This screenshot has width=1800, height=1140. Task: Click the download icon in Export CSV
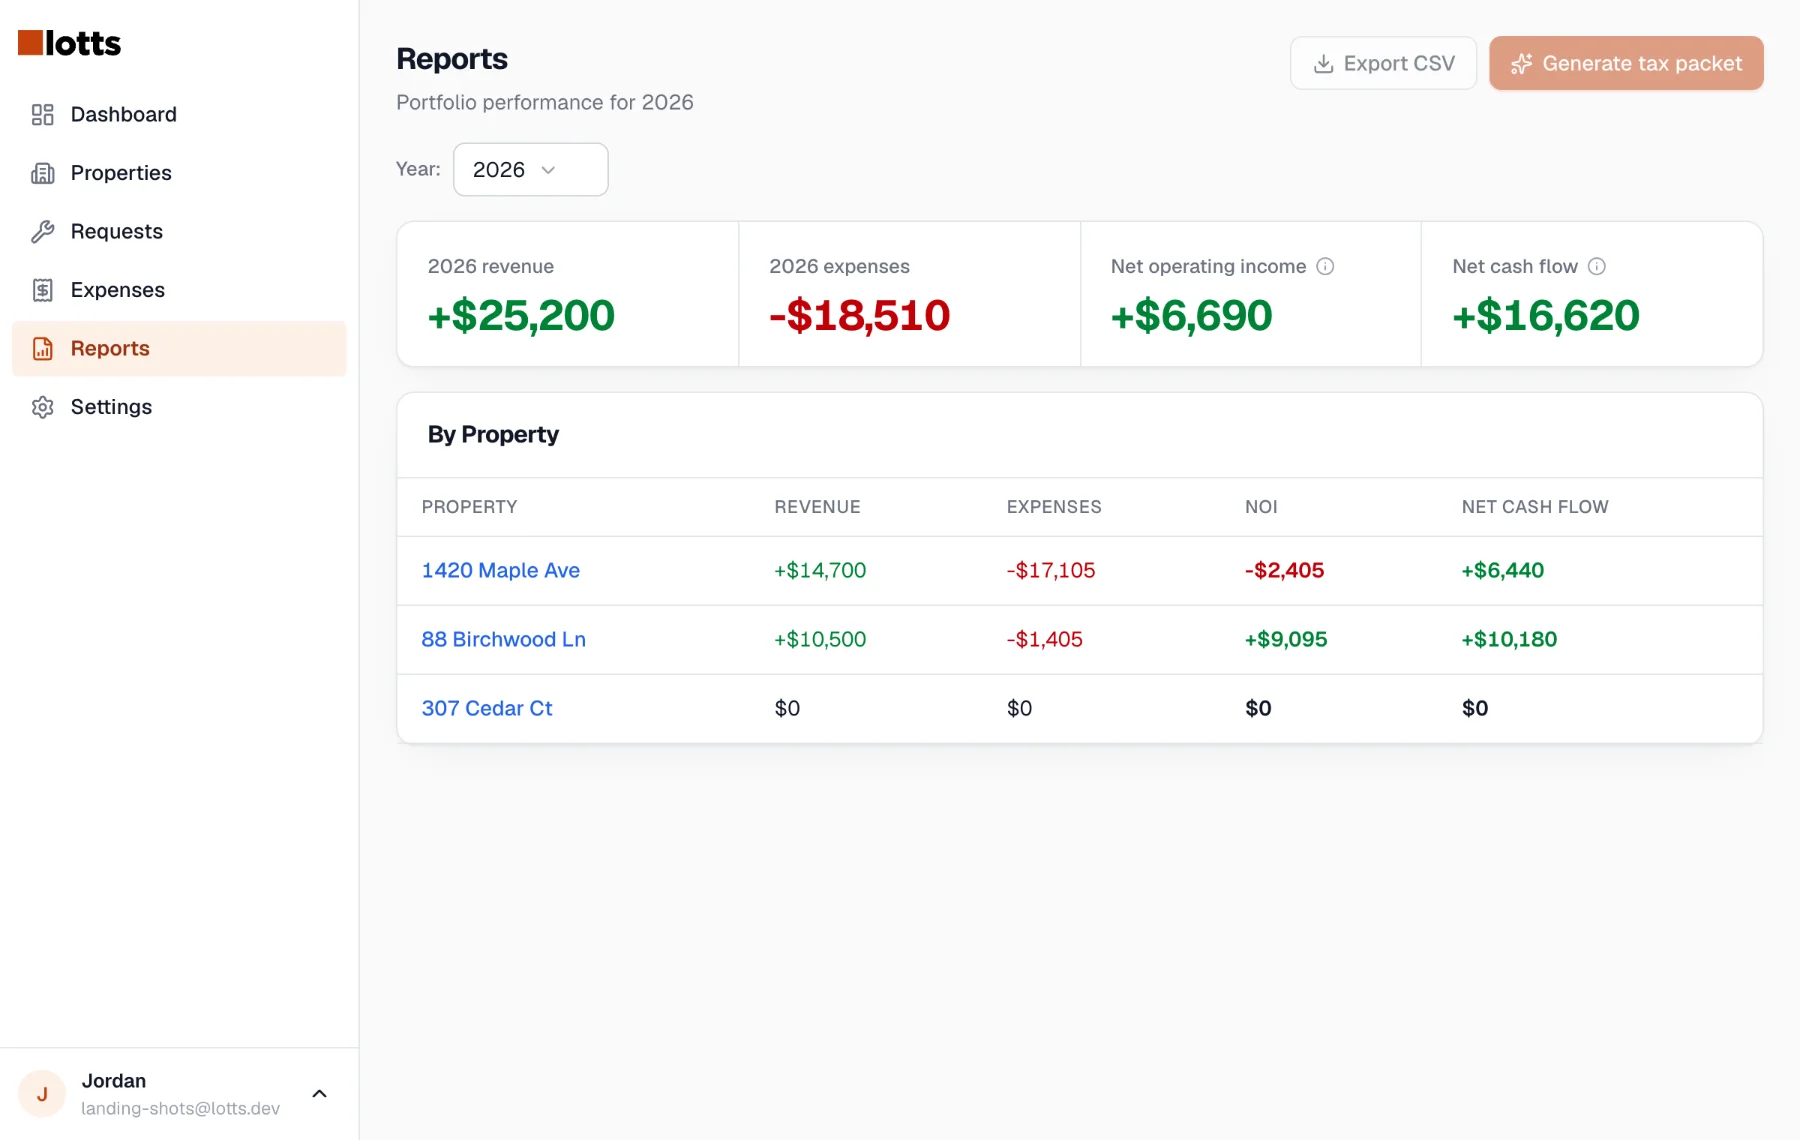[1323, 64]
